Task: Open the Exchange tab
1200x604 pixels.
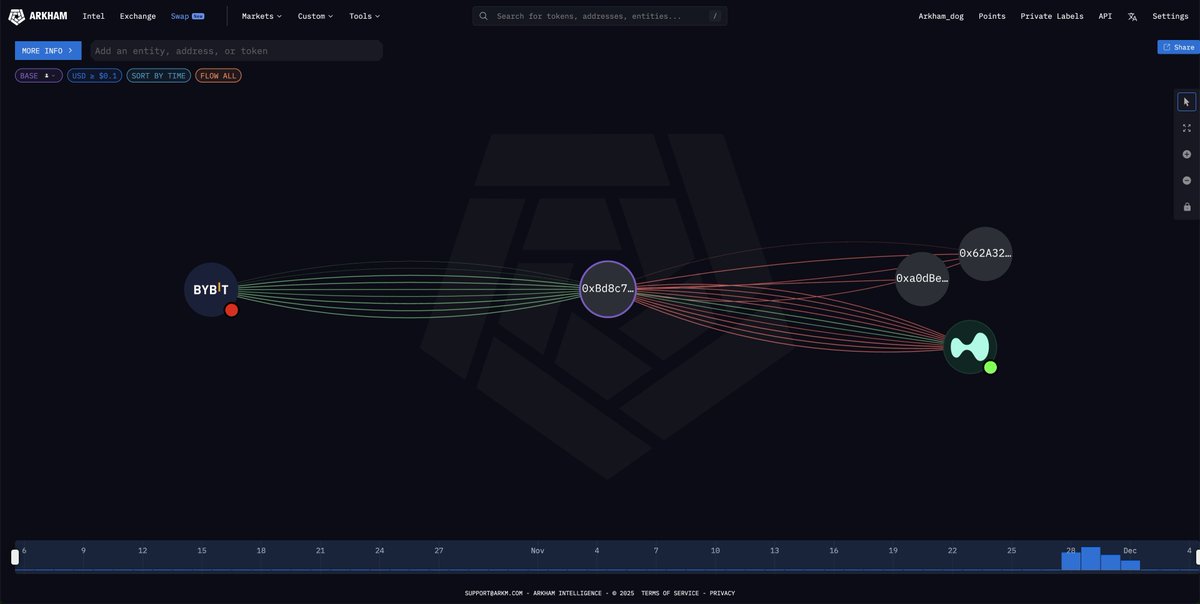Action: (x=138, y=16)
